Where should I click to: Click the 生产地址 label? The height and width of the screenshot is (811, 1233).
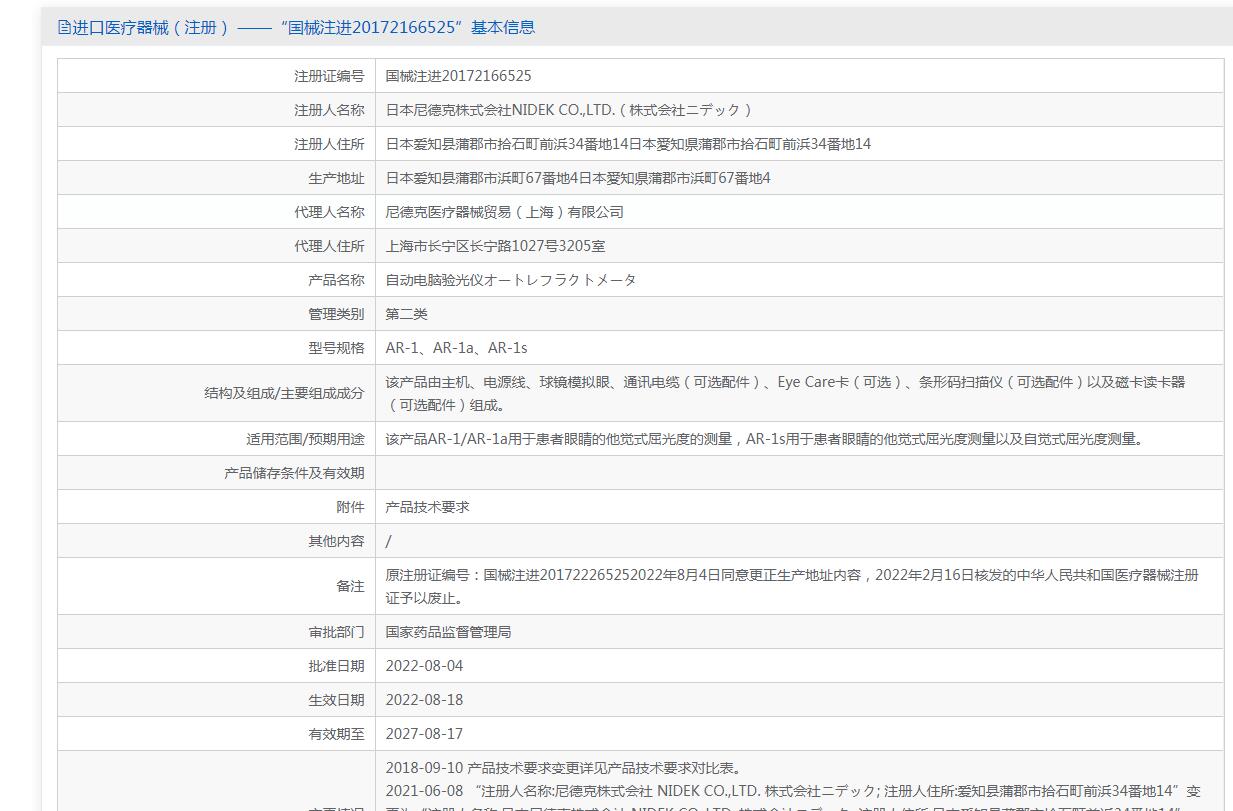click(336, 178)
